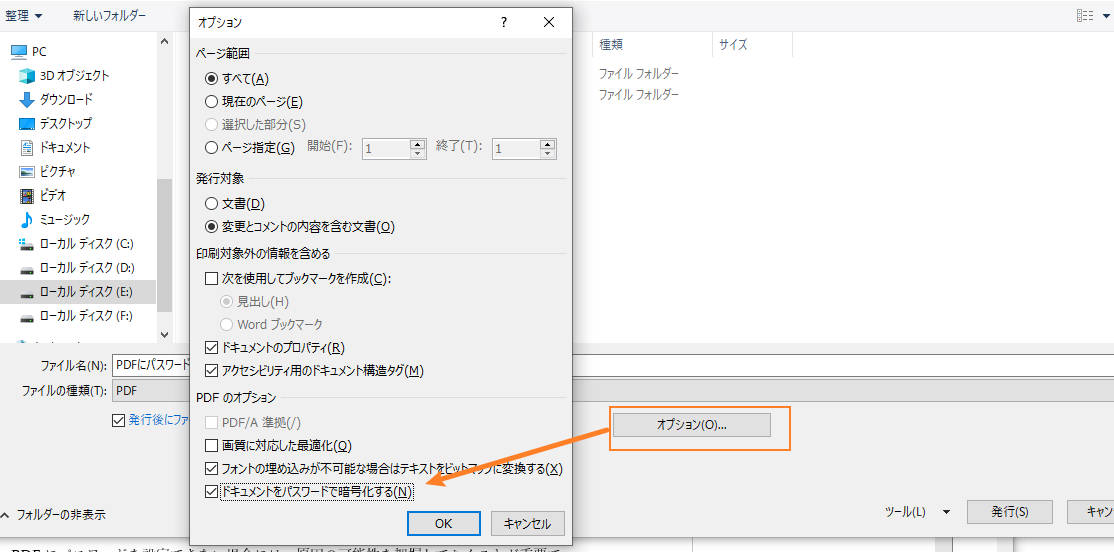Select the PC icon in navigation tree
This screenshot has width=1114, height=552.
18,51
